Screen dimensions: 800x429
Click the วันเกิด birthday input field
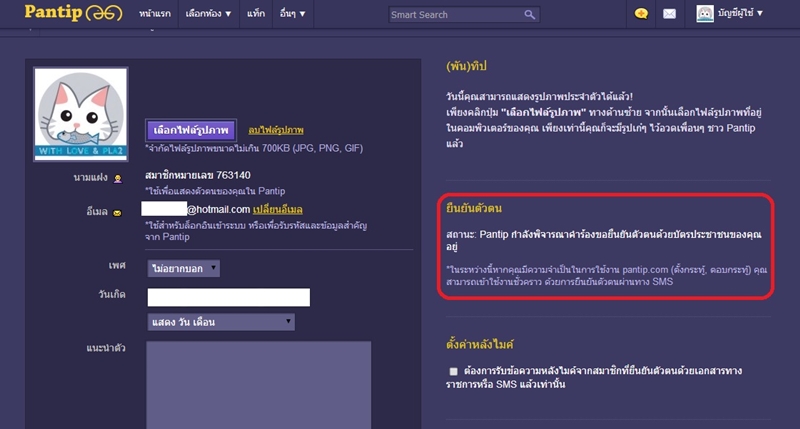pos(229,297)
